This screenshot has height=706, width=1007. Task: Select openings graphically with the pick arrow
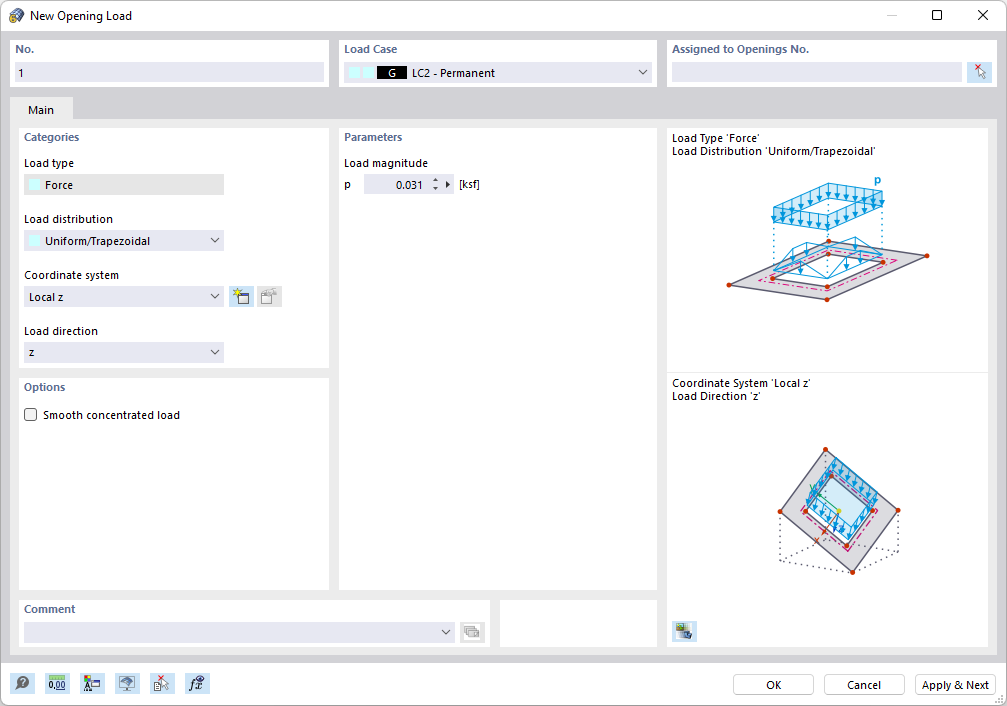pos(979,71)
